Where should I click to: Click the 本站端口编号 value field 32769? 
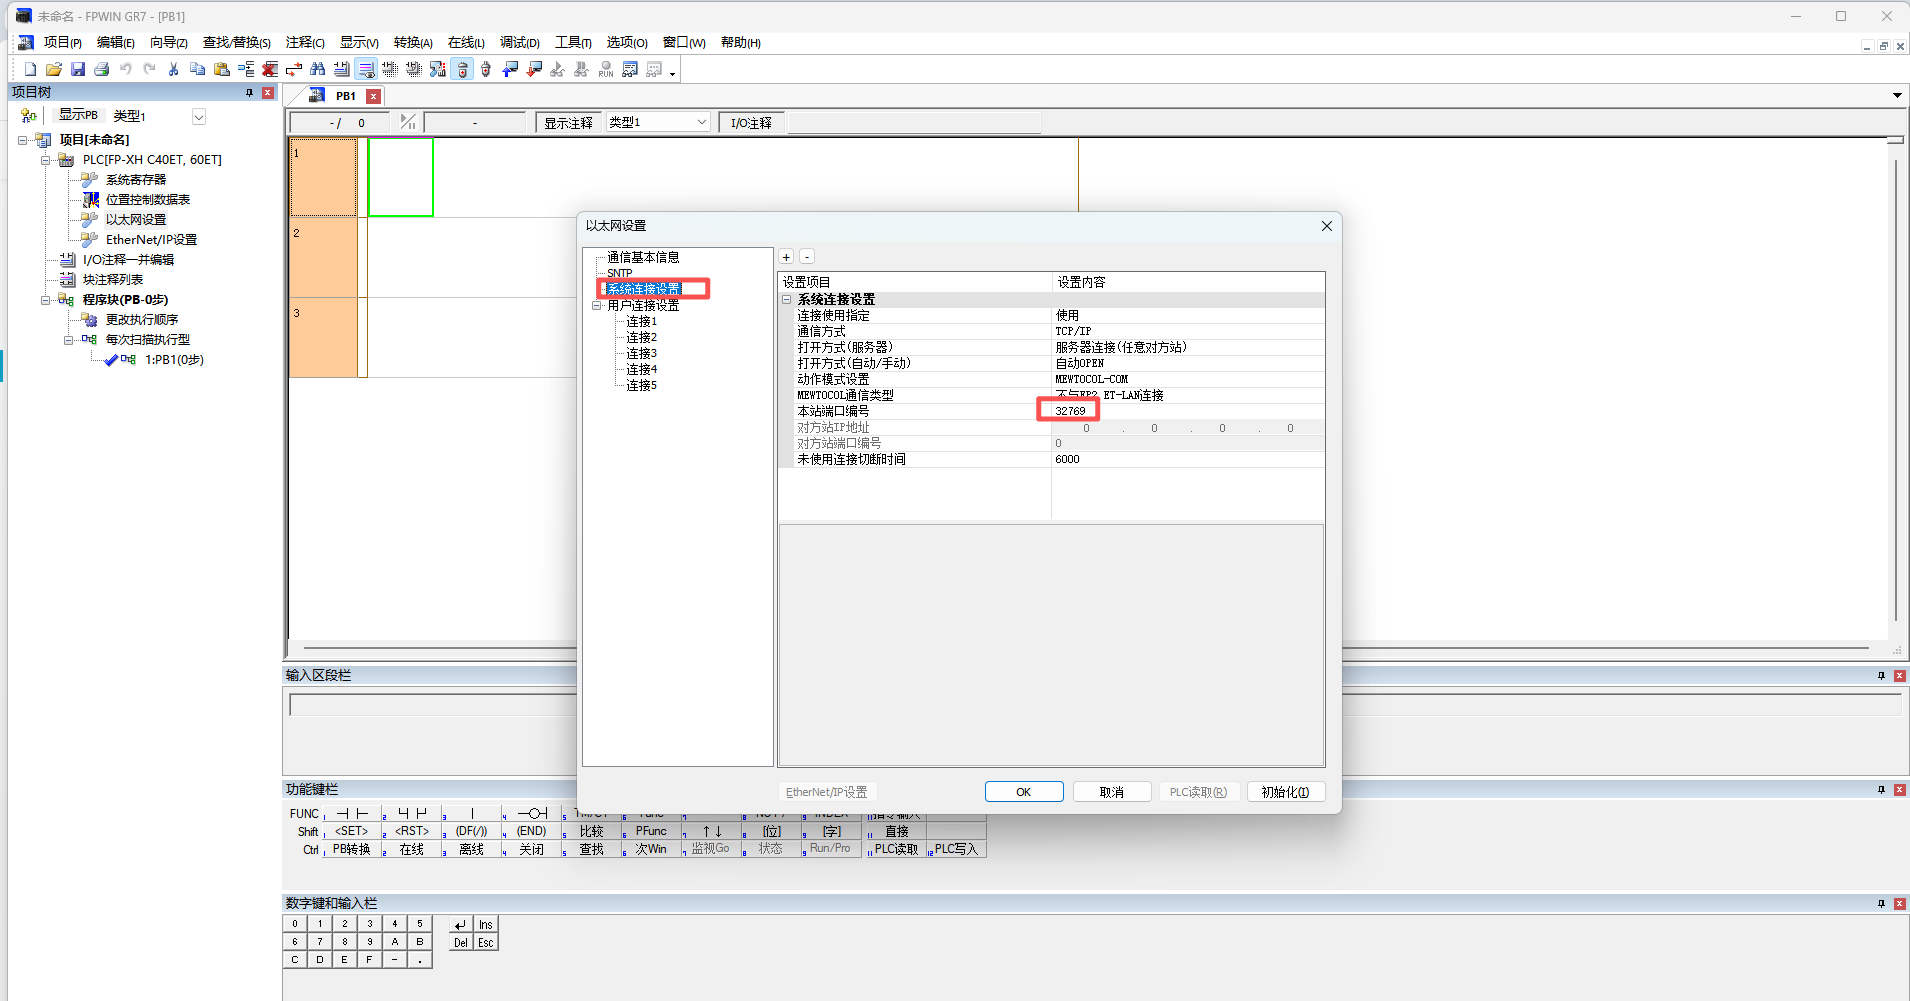click(x=1070, y=411)
